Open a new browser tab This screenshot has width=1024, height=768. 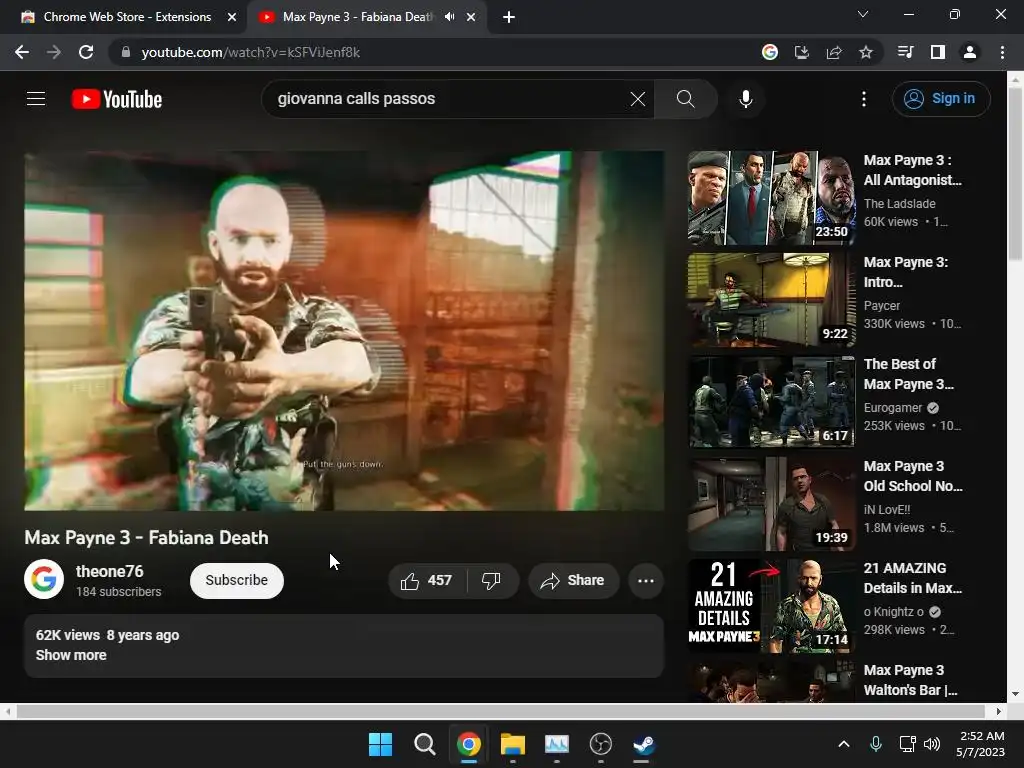[509, 17]
